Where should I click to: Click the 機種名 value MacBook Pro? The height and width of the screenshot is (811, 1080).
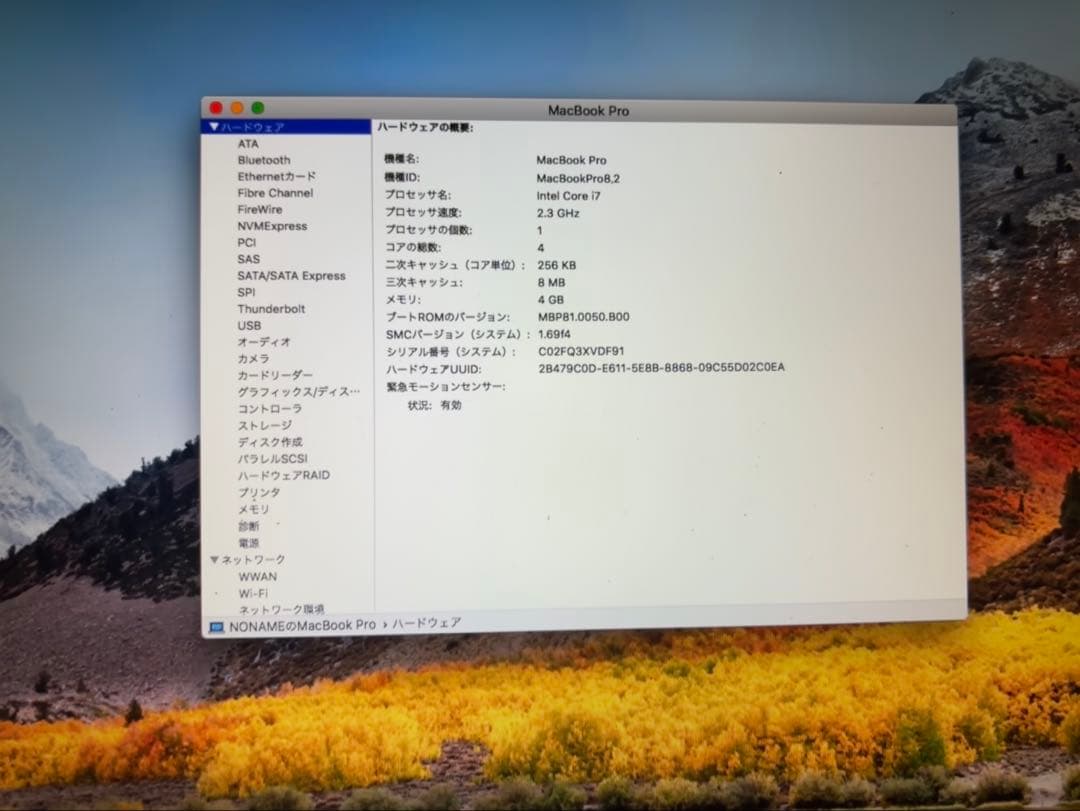[571, 160]
